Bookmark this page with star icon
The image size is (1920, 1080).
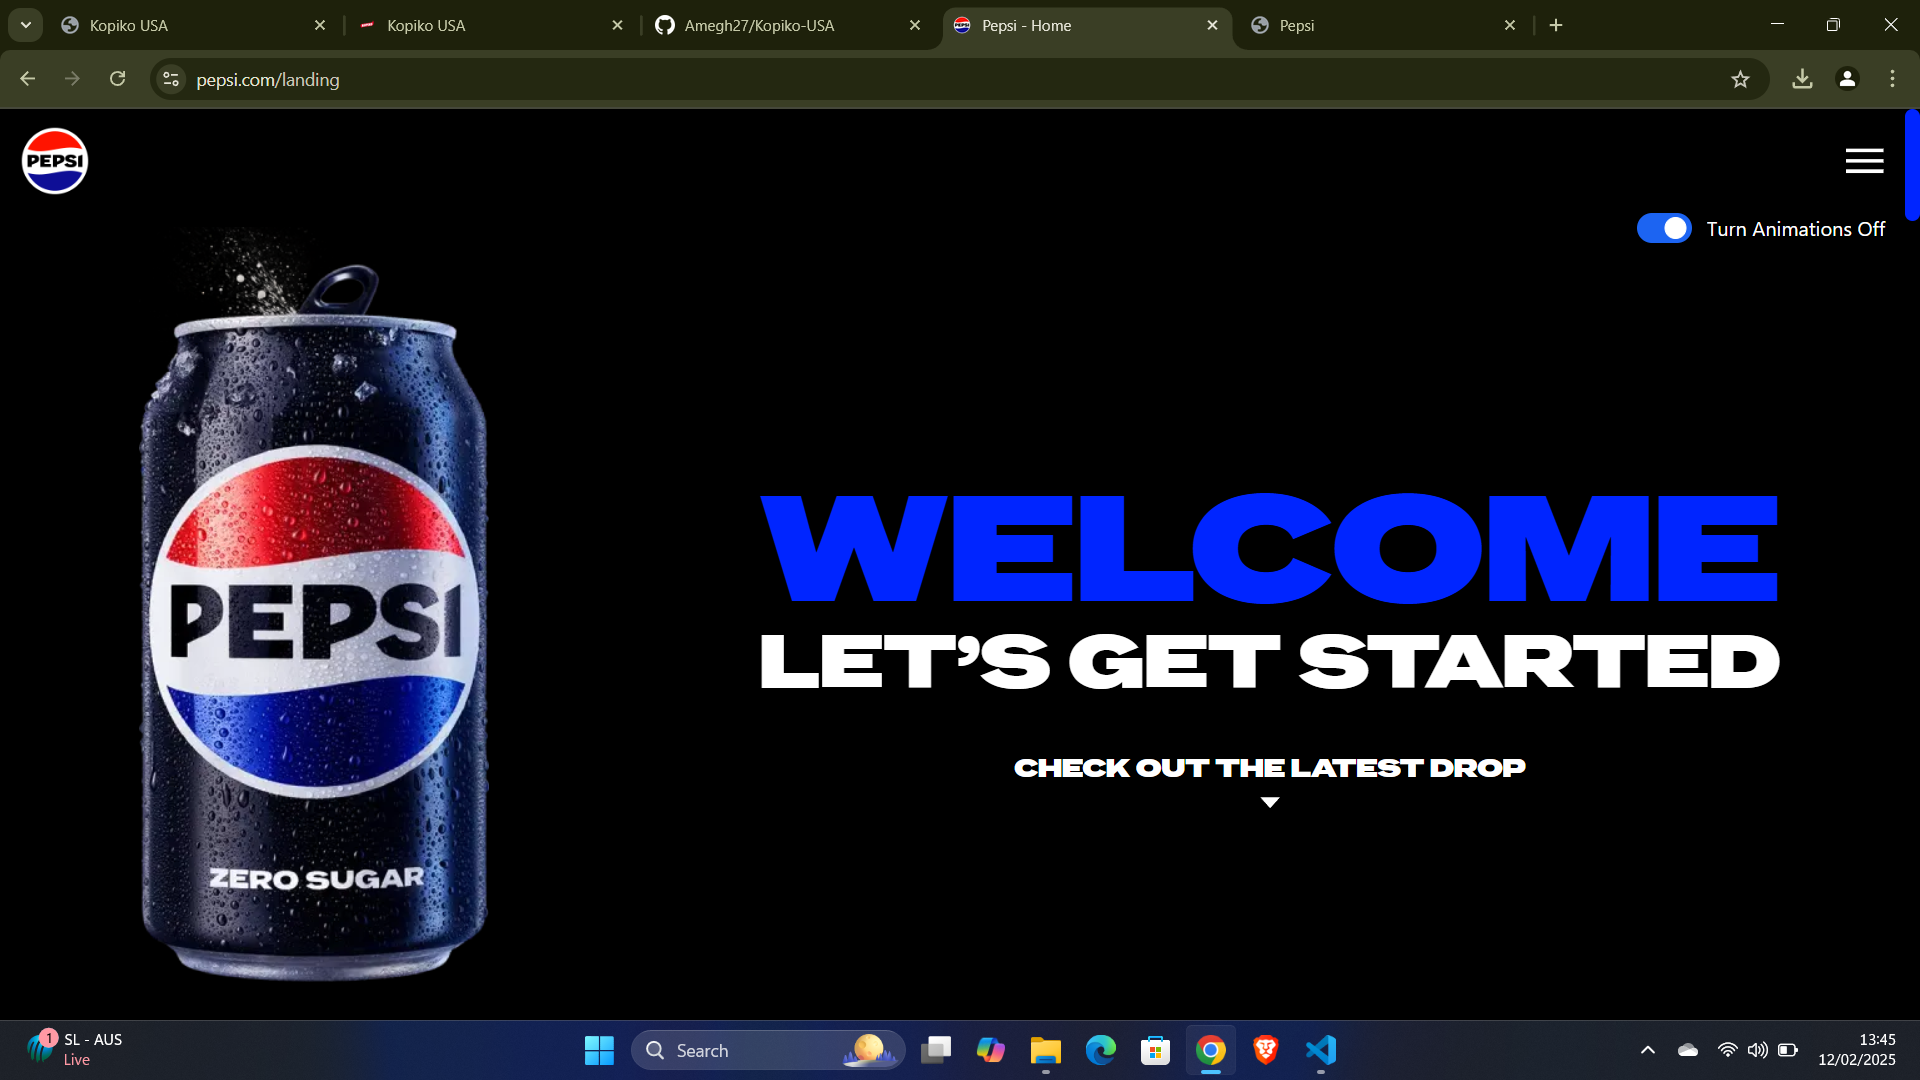coord(1740,79)
